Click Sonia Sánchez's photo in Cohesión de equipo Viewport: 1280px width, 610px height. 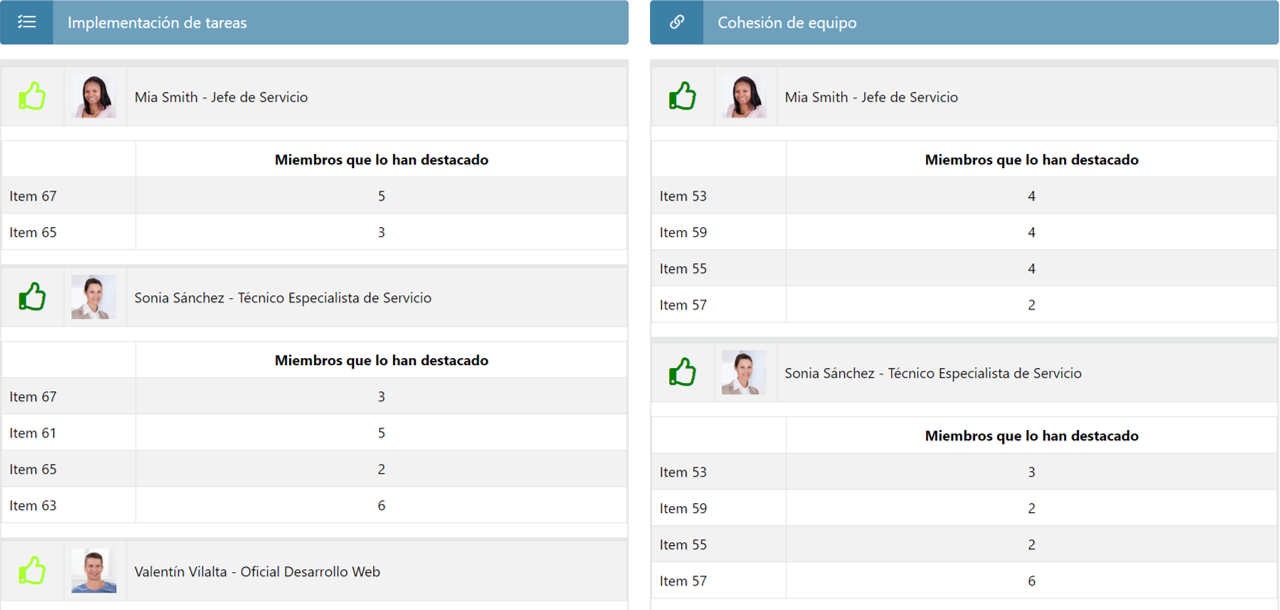(744, 373)
